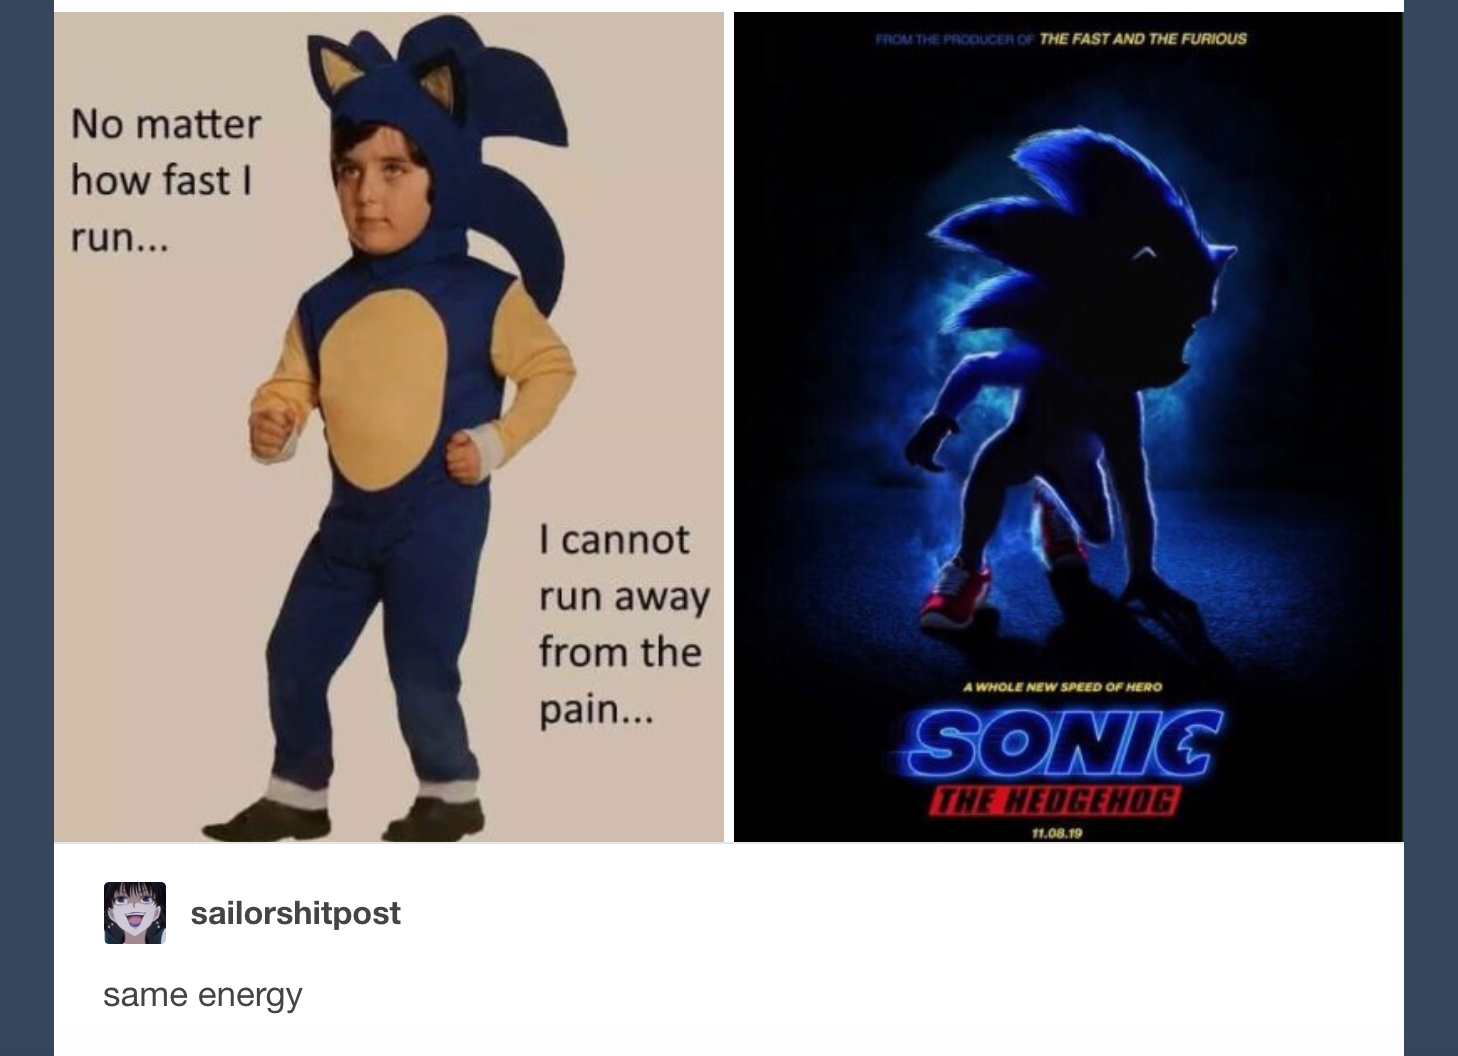Viewport: 1458px width, 1056px height.
Task: Open the kid in Sonic costume image
Action: [x=389, y=427]
